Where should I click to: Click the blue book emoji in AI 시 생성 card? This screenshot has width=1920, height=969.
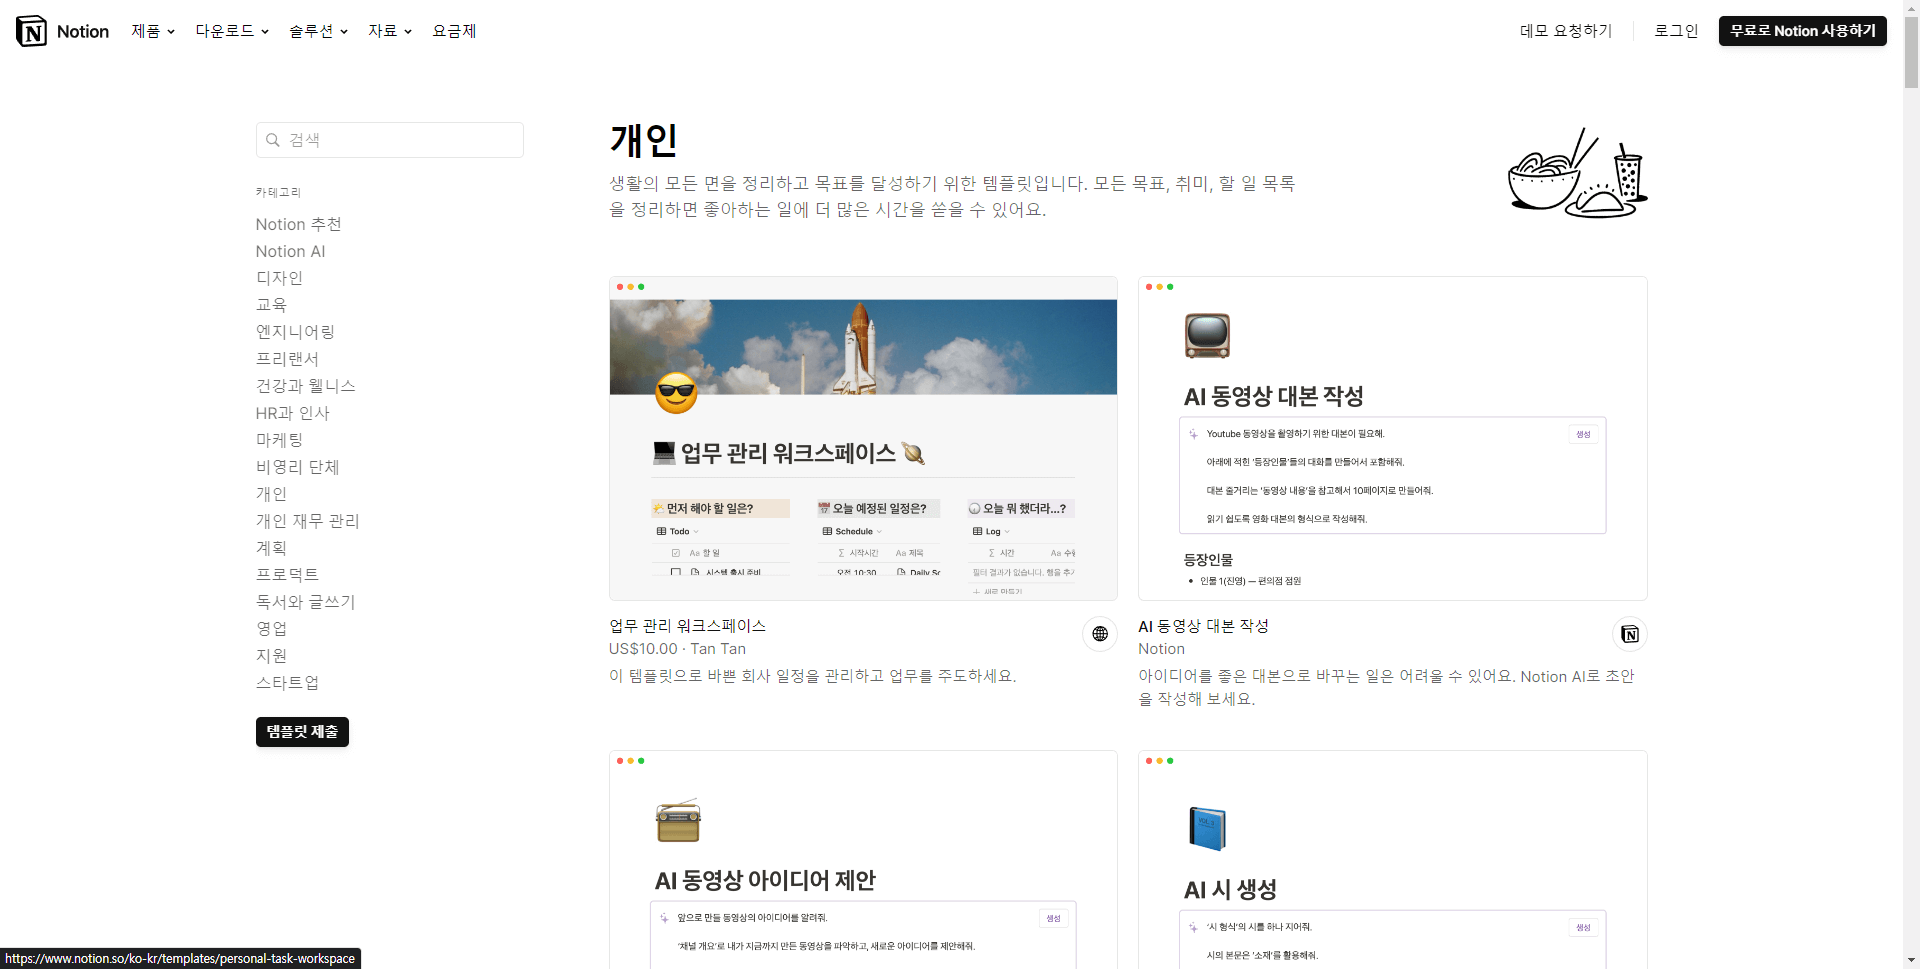(1207, 828)
